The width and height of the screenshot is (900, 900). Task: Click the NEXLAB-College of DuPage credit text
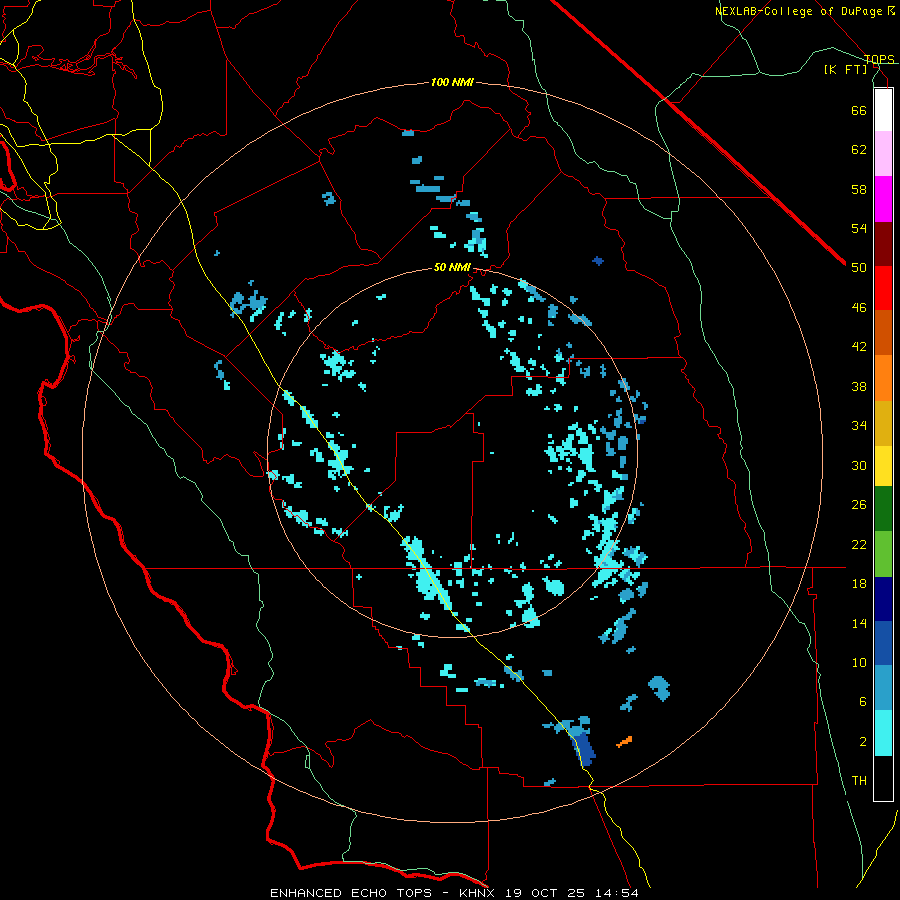[x=798, y=11]
